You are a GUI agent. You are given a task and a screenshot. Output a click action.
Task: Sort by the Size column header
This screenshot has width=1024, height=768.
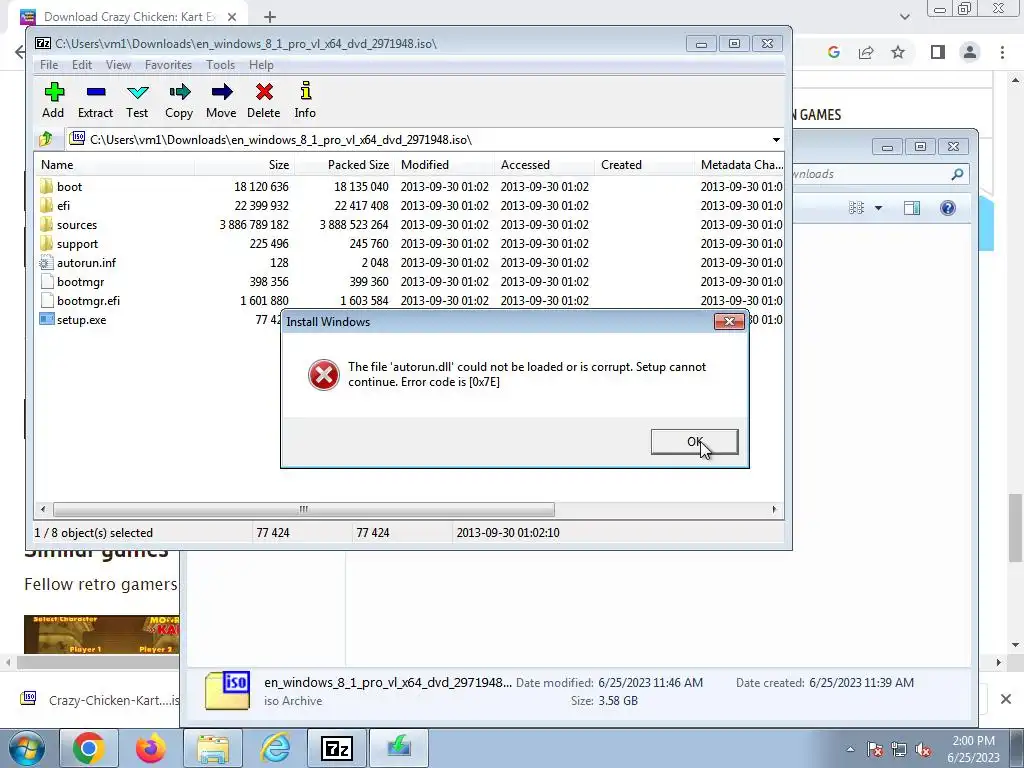(244, 165)
